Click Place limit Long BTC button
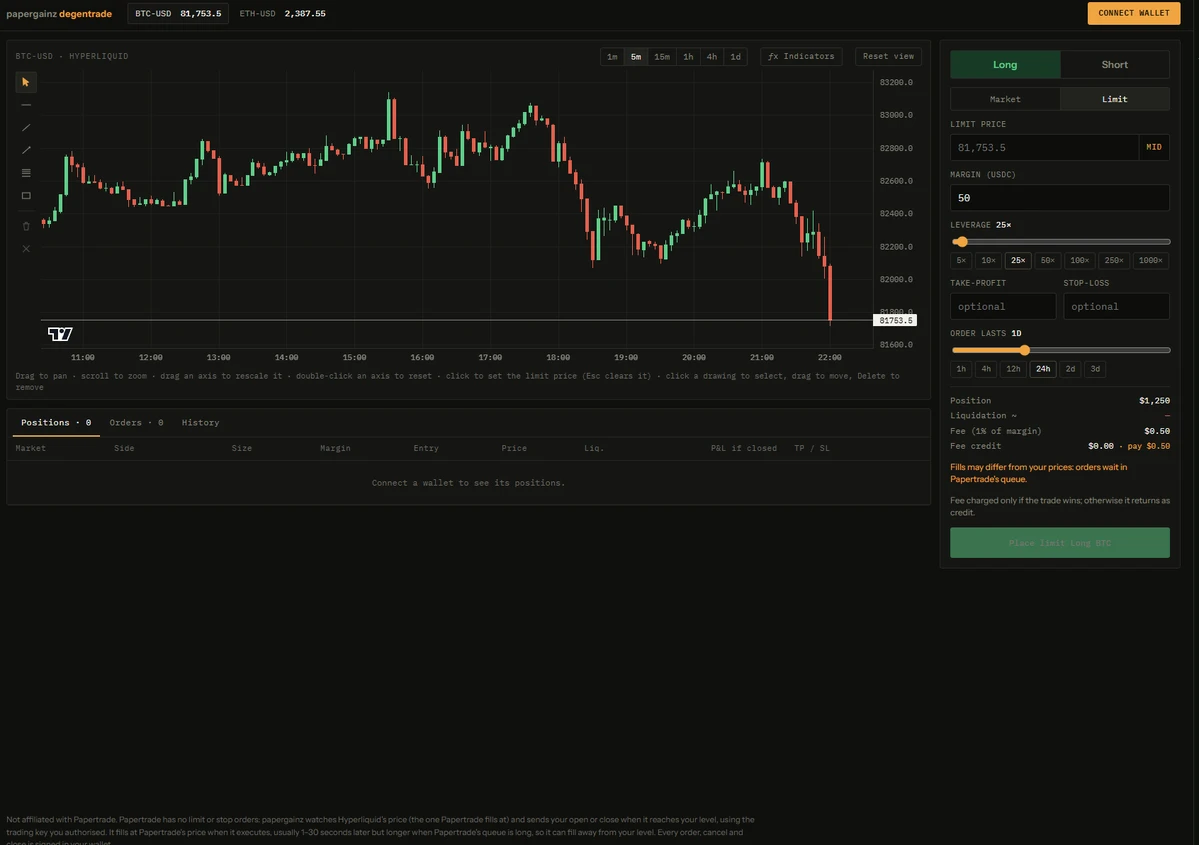Screen dimensions: 1199x845 [1060, 543]
